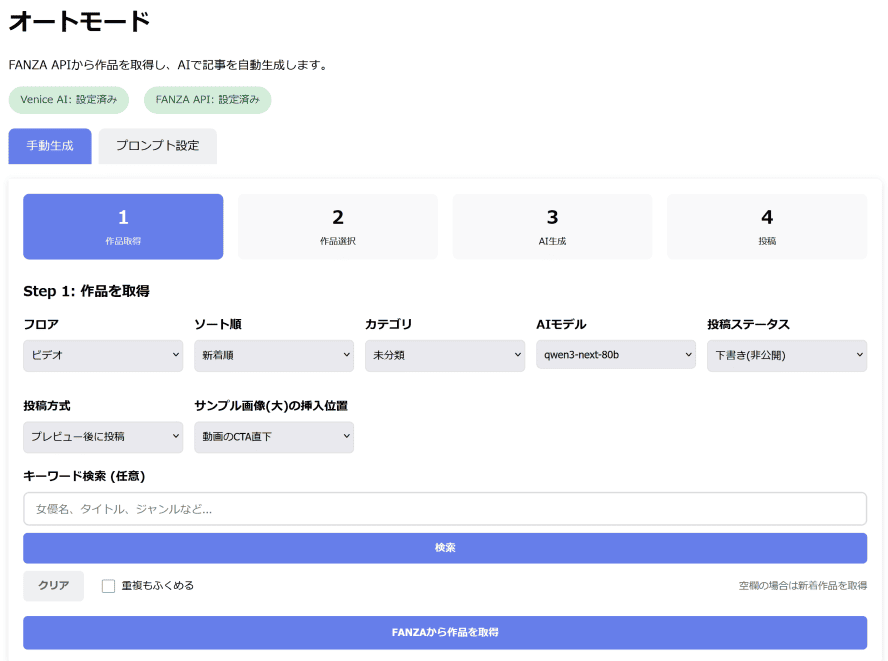Open the AIモデル dropdown showing qwen3-next-80b
Viewport: 888px width, 661px height.
coord(616,355)
